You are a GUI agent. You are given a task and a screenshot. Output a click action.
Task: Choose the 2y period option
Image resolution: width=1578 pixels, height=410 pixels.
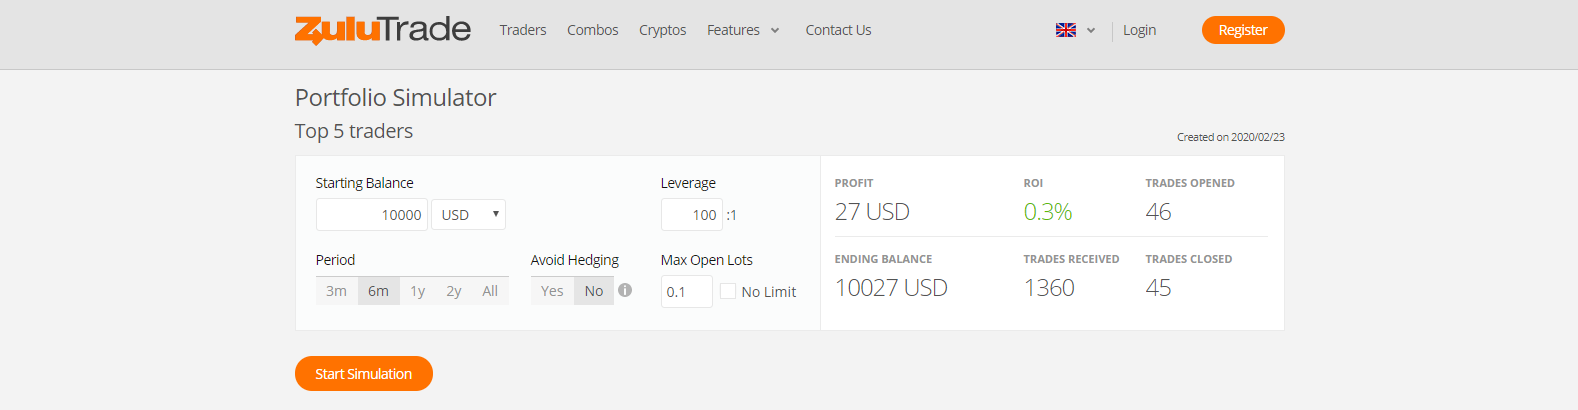click(x=454, y=291)
